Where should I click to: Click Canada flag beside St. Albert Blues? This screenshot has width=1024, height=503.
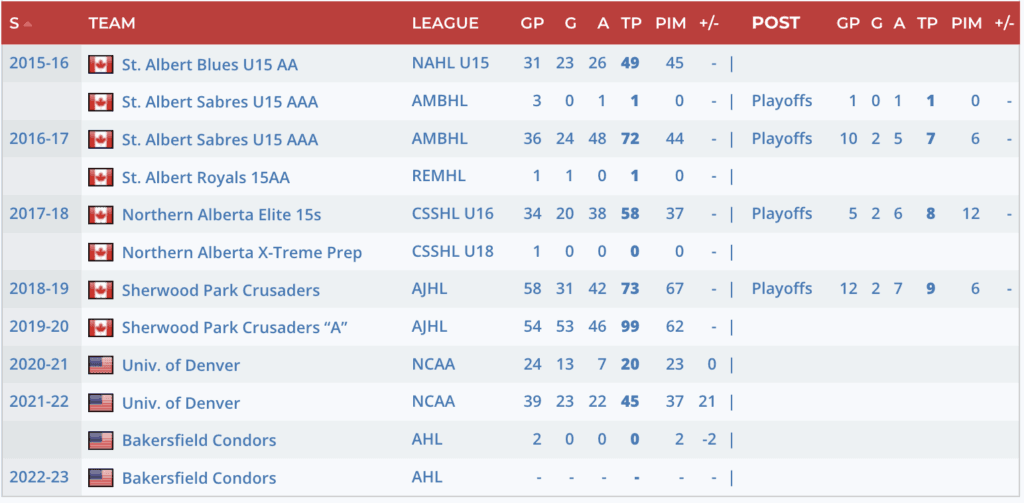[100, 64]
